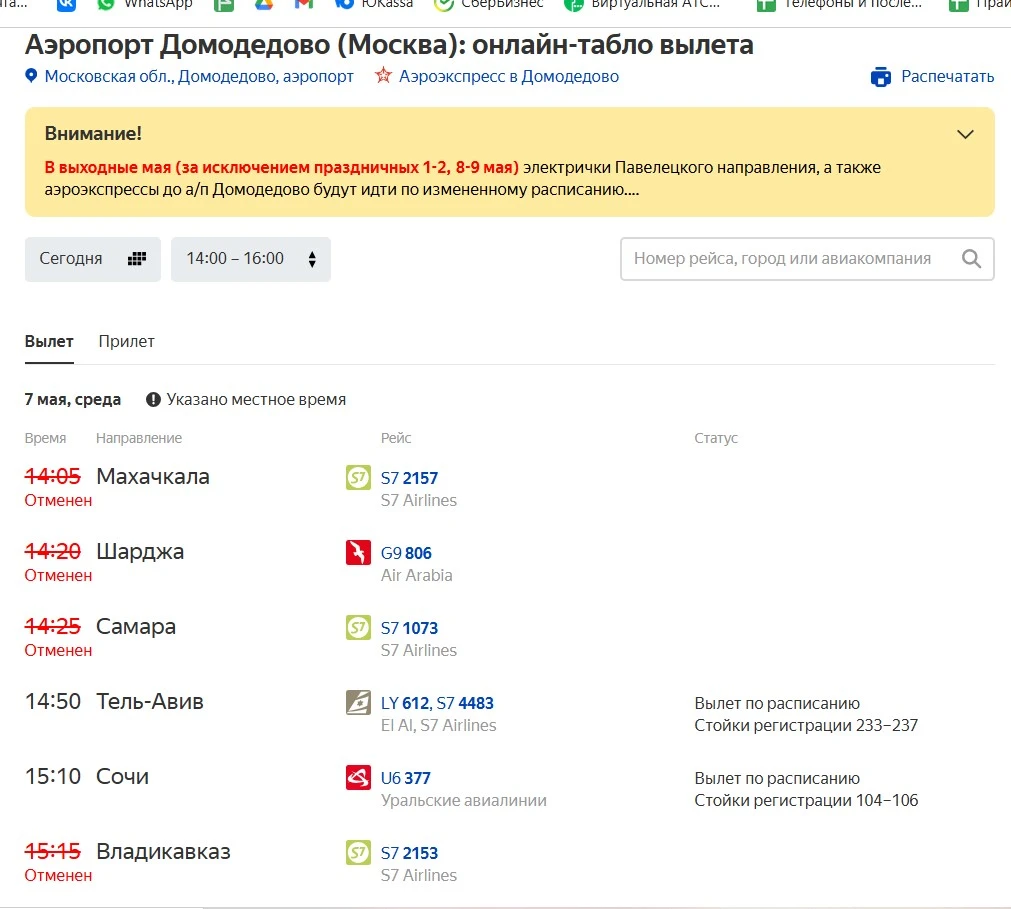Click the star icon beside Аэроэкспресс link
The image size is (1011, 909).
[383, 76]
